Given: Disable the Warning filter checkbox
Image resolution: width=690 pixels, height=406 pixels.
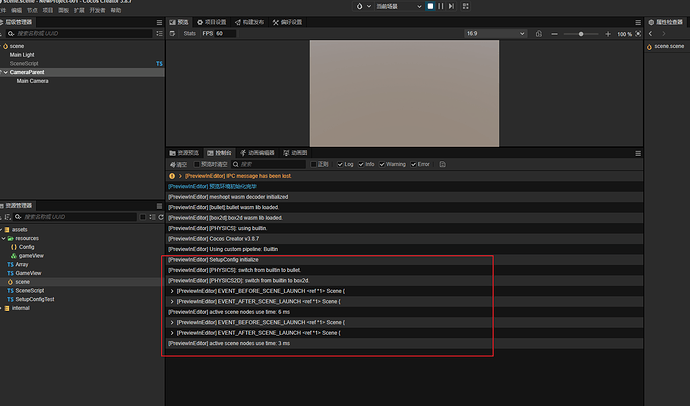Looking at the screenshot, I should coord(382,164).
